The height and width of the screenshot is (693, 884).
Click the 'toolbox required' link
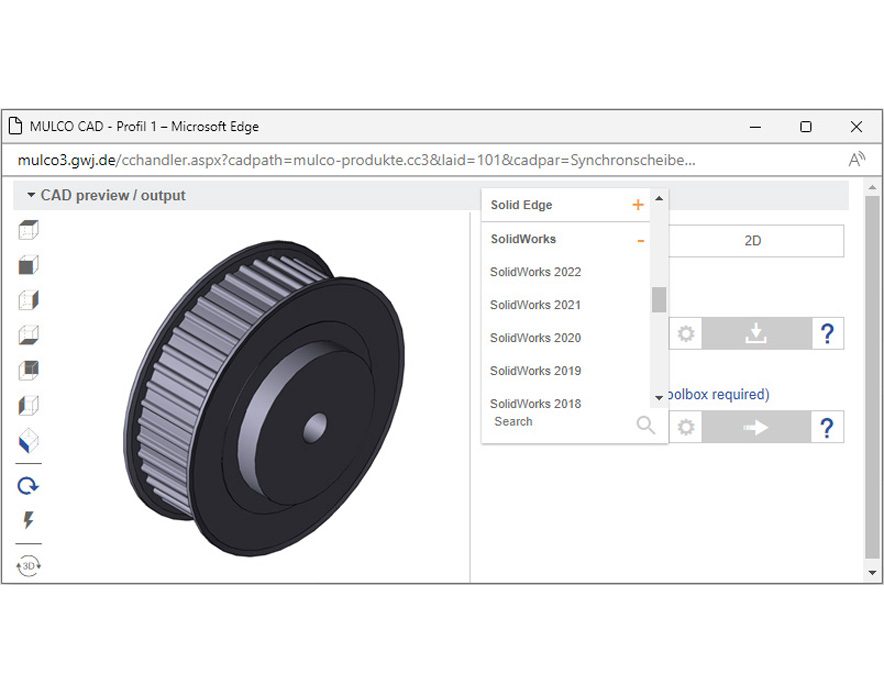coord(719,394)
